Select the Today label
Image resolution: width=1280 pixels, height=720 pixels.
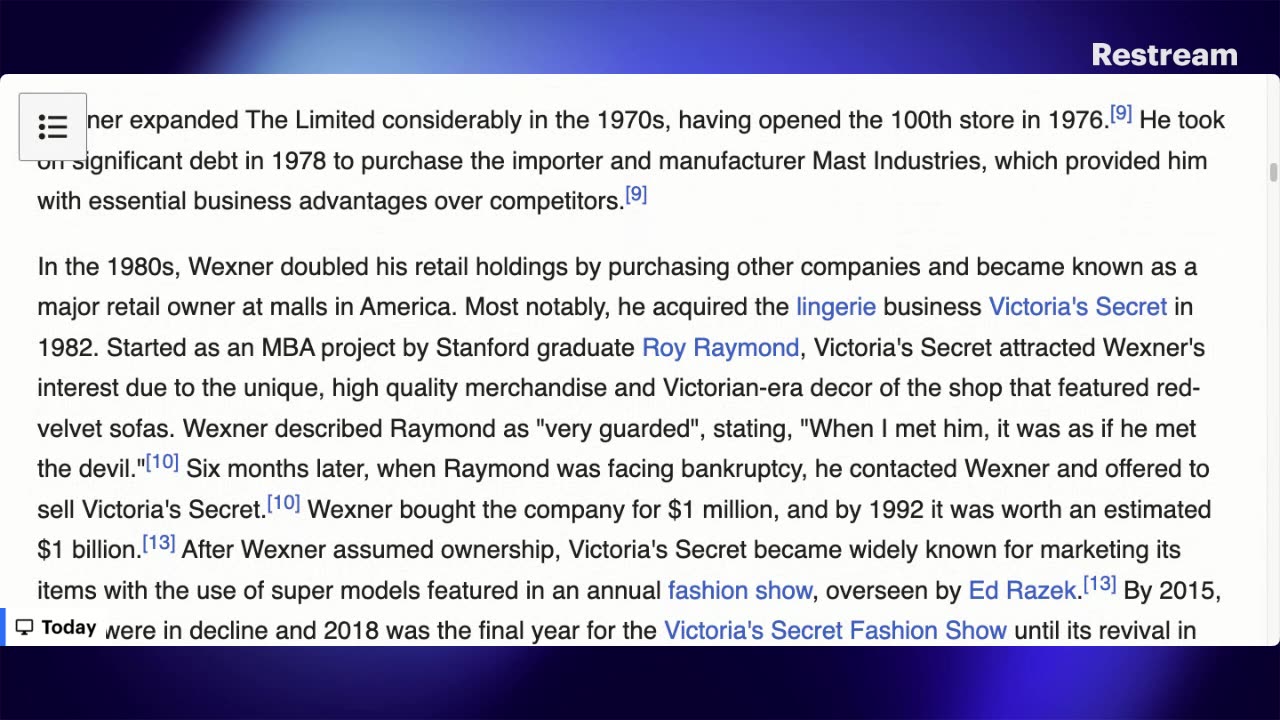69,628
